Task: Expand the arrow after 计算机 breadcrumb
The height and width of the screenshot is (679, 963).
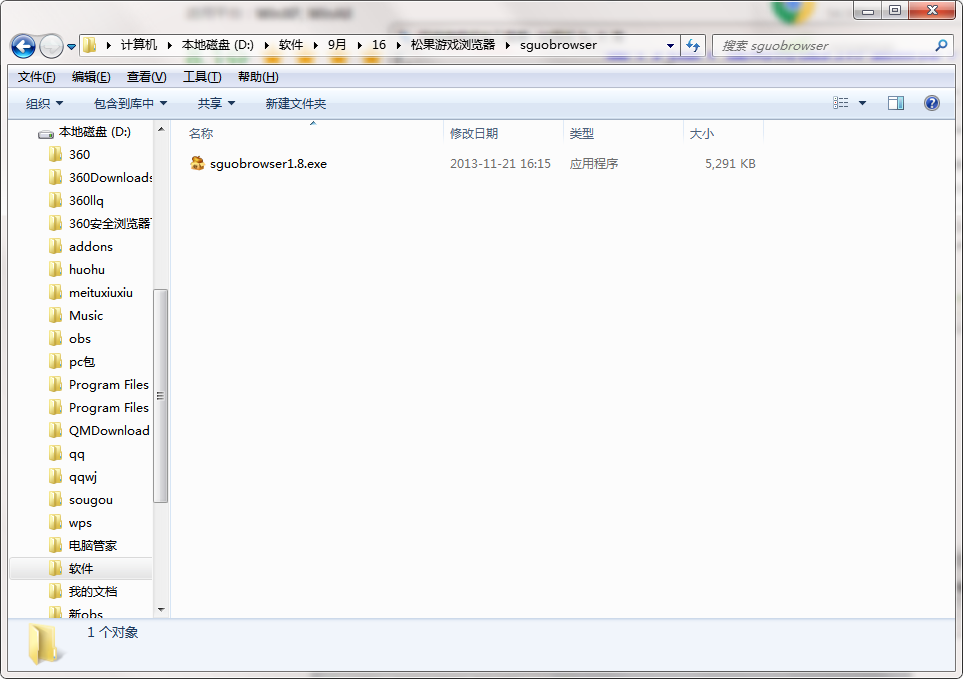Action: 170,45
